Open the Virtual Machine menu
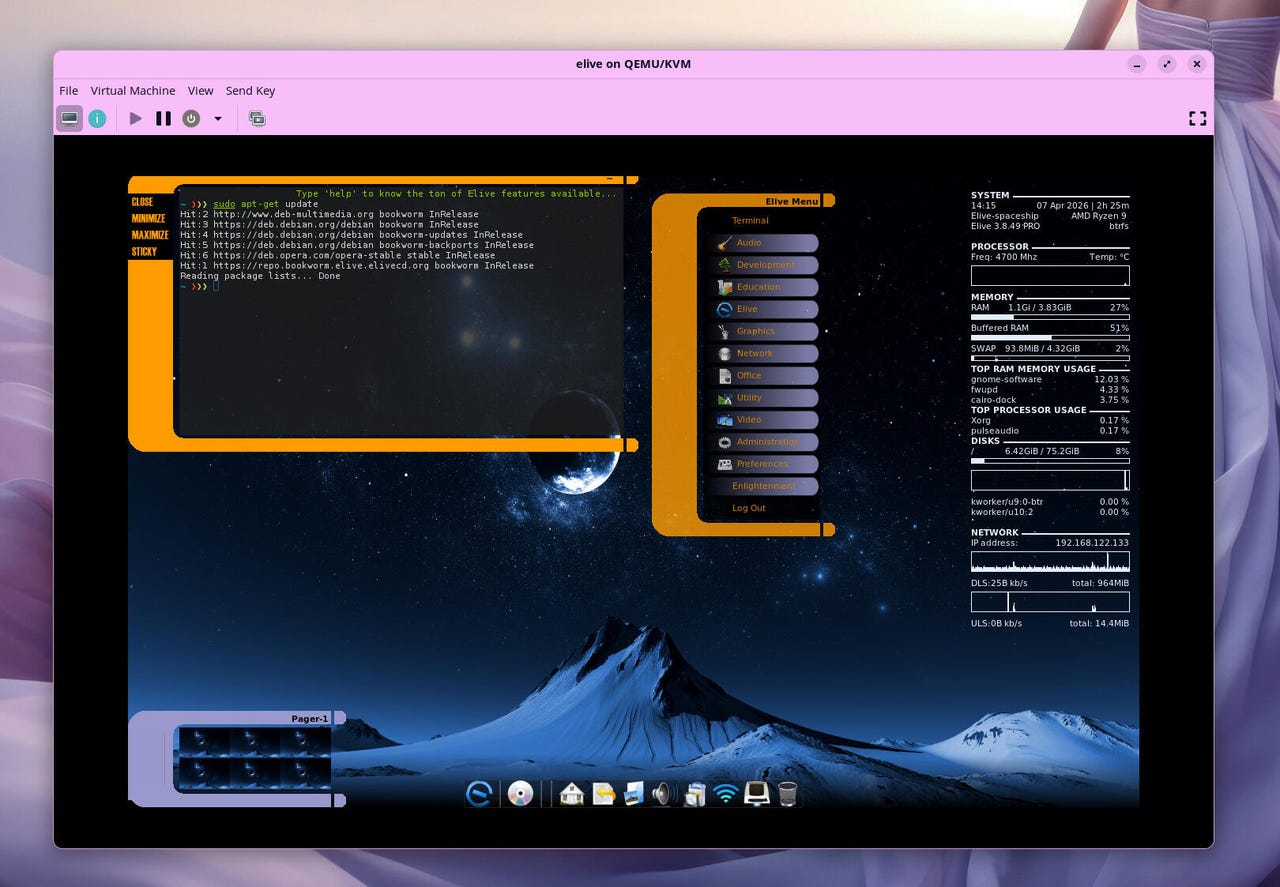The width and height of the screenshot is (1280, 887). pyautogui.click(x=132, y=91)
